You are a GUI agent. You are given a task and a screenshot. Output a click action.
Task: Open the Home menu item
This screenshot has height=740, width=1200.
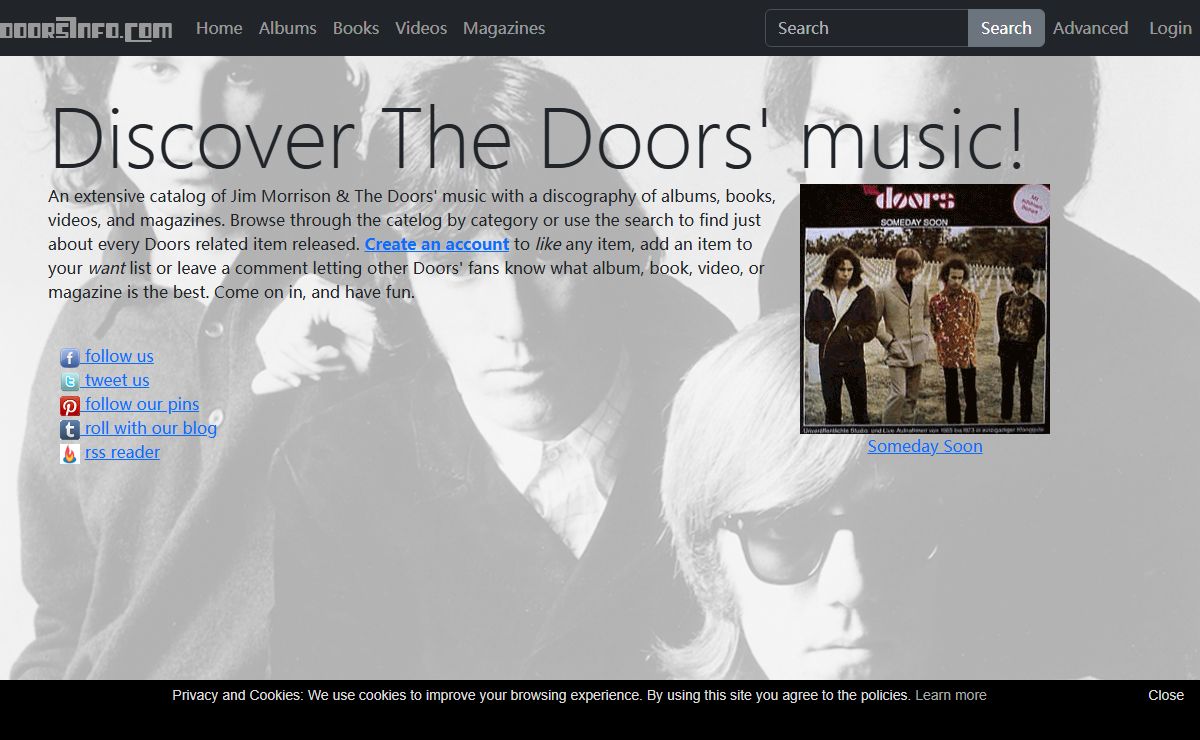219,28
